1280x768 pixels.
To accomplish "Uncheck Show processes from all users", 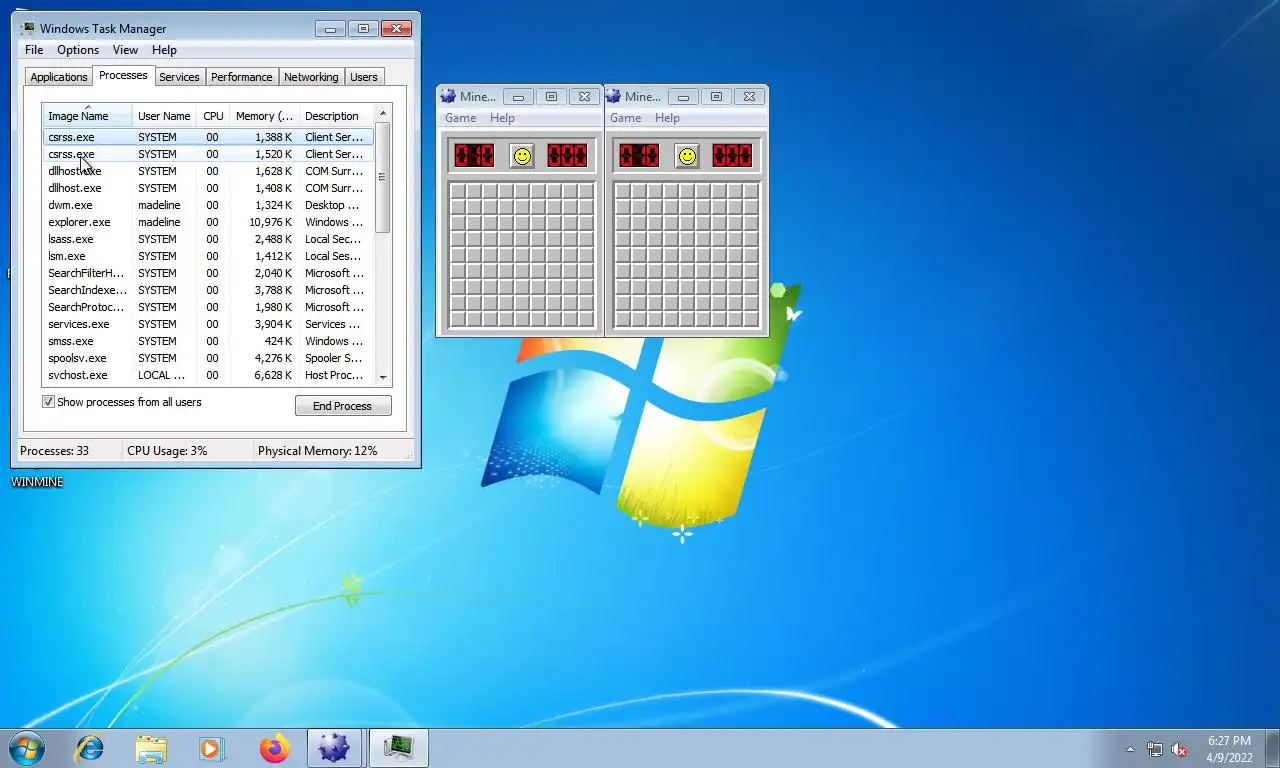I will tap(48, 402).
